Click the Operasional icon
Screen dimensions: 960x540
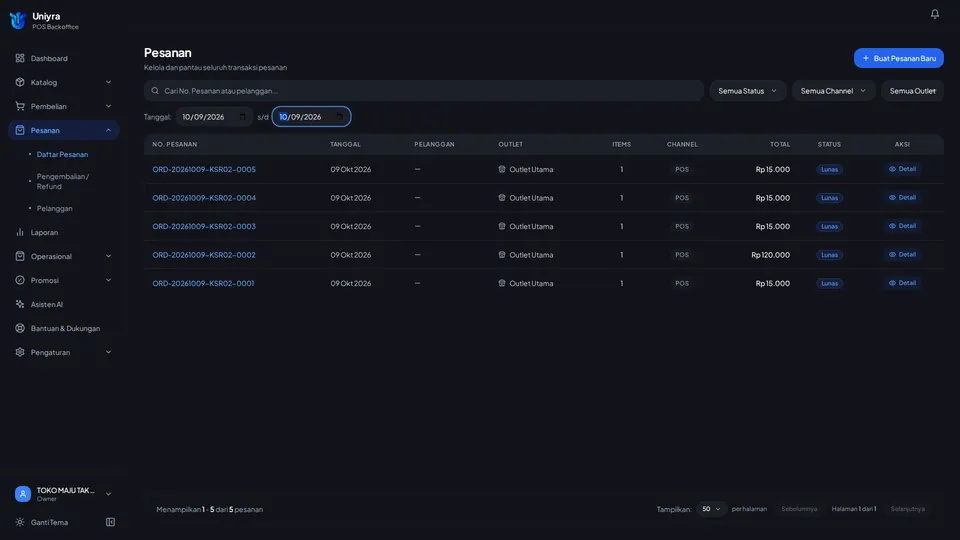[20, 256]
